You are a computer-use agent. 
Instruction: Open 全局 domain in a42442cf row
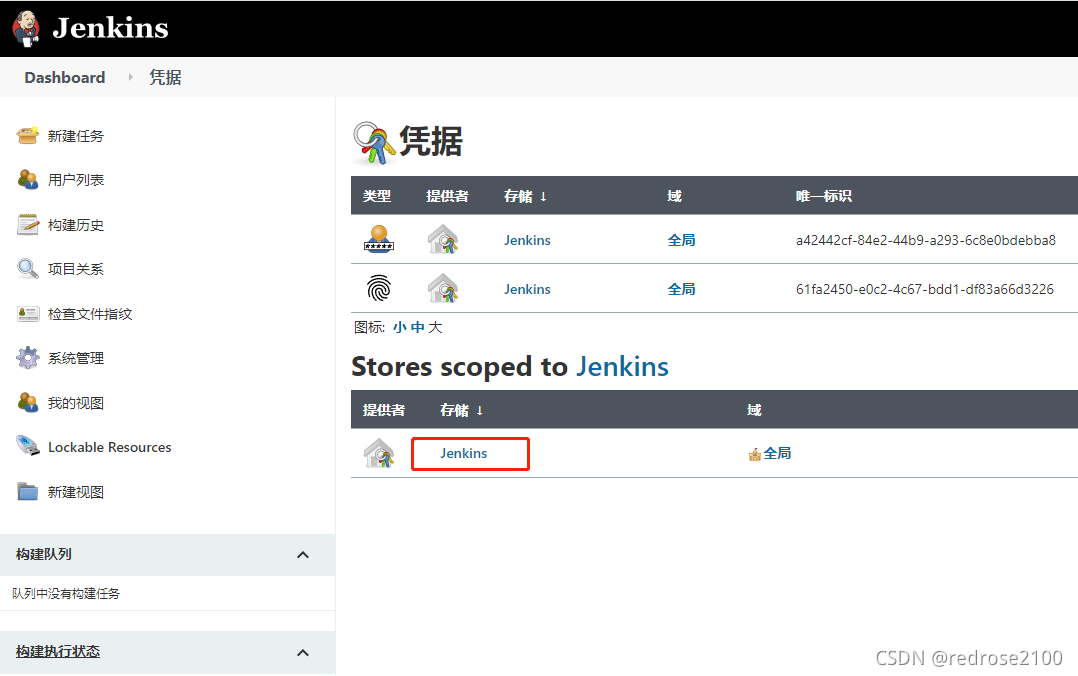click(681, 240)
